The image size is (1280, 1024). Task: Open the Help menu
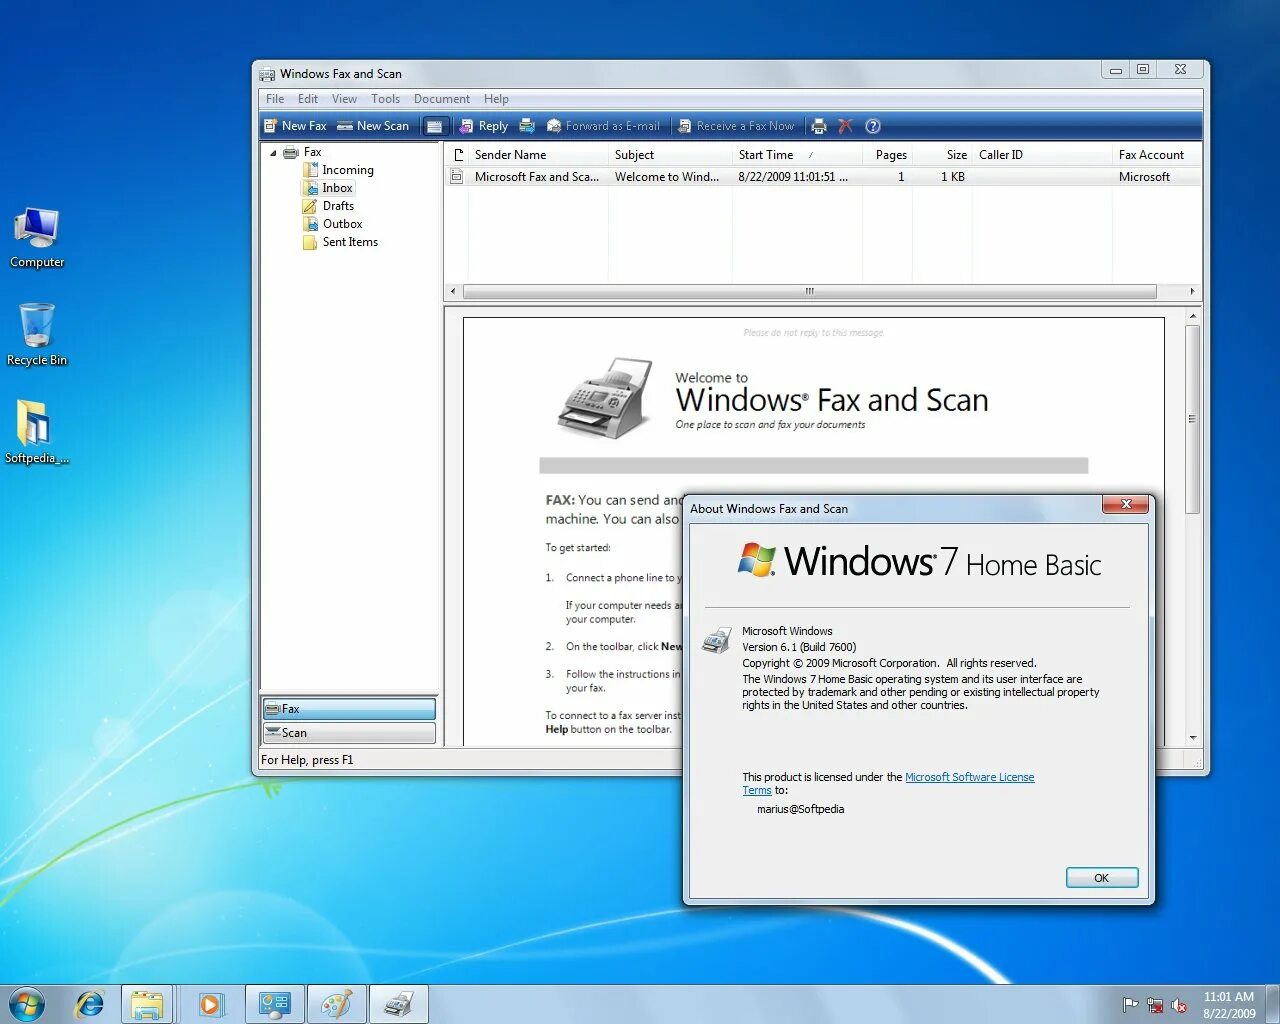tap(496, 99)
